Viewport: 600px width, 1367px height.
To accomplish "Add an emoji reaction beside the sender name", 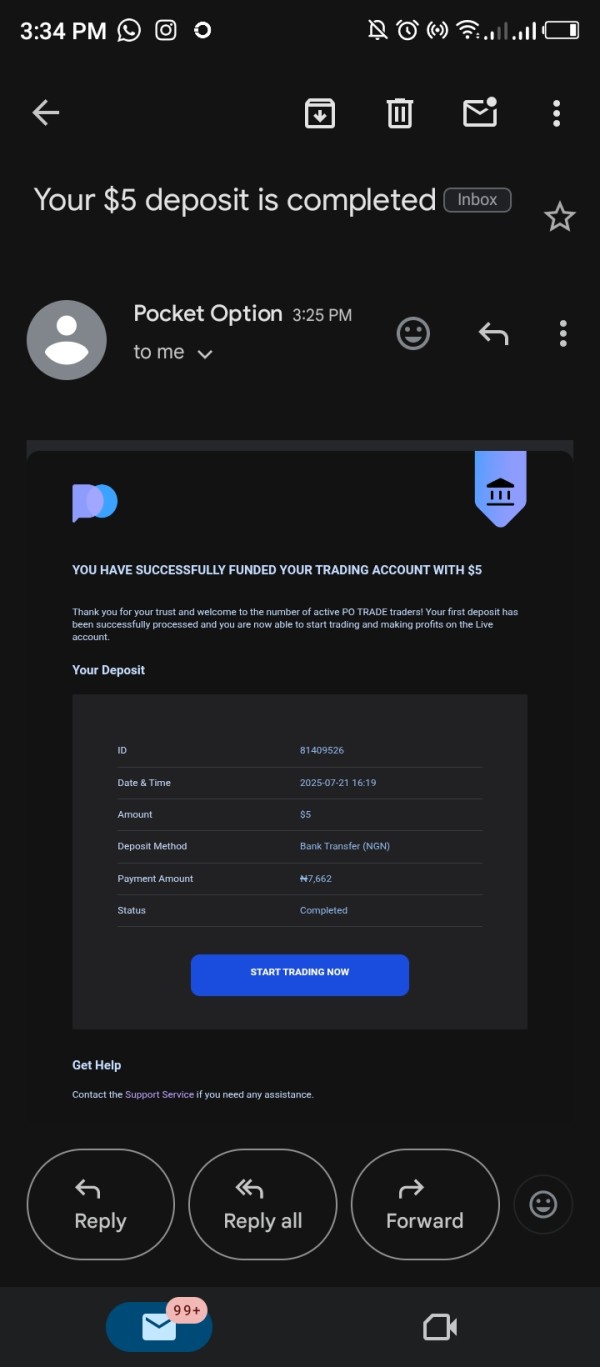I will [x=413, y=333].
